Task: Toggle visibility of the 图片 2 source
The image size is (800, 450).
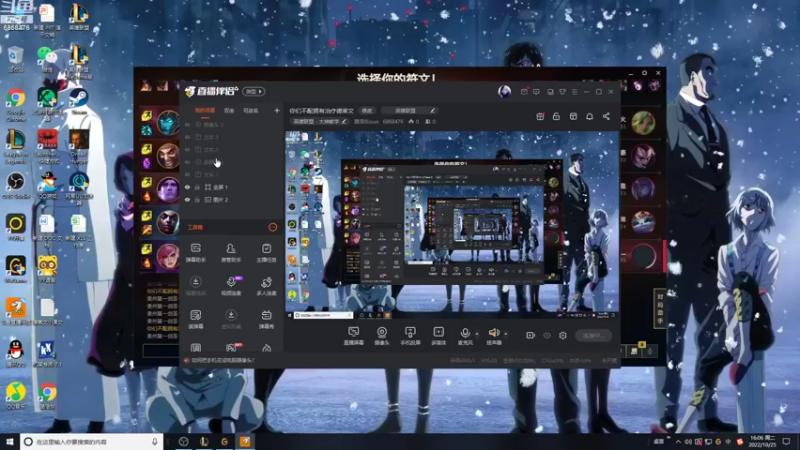Action: tap(188, 200)
